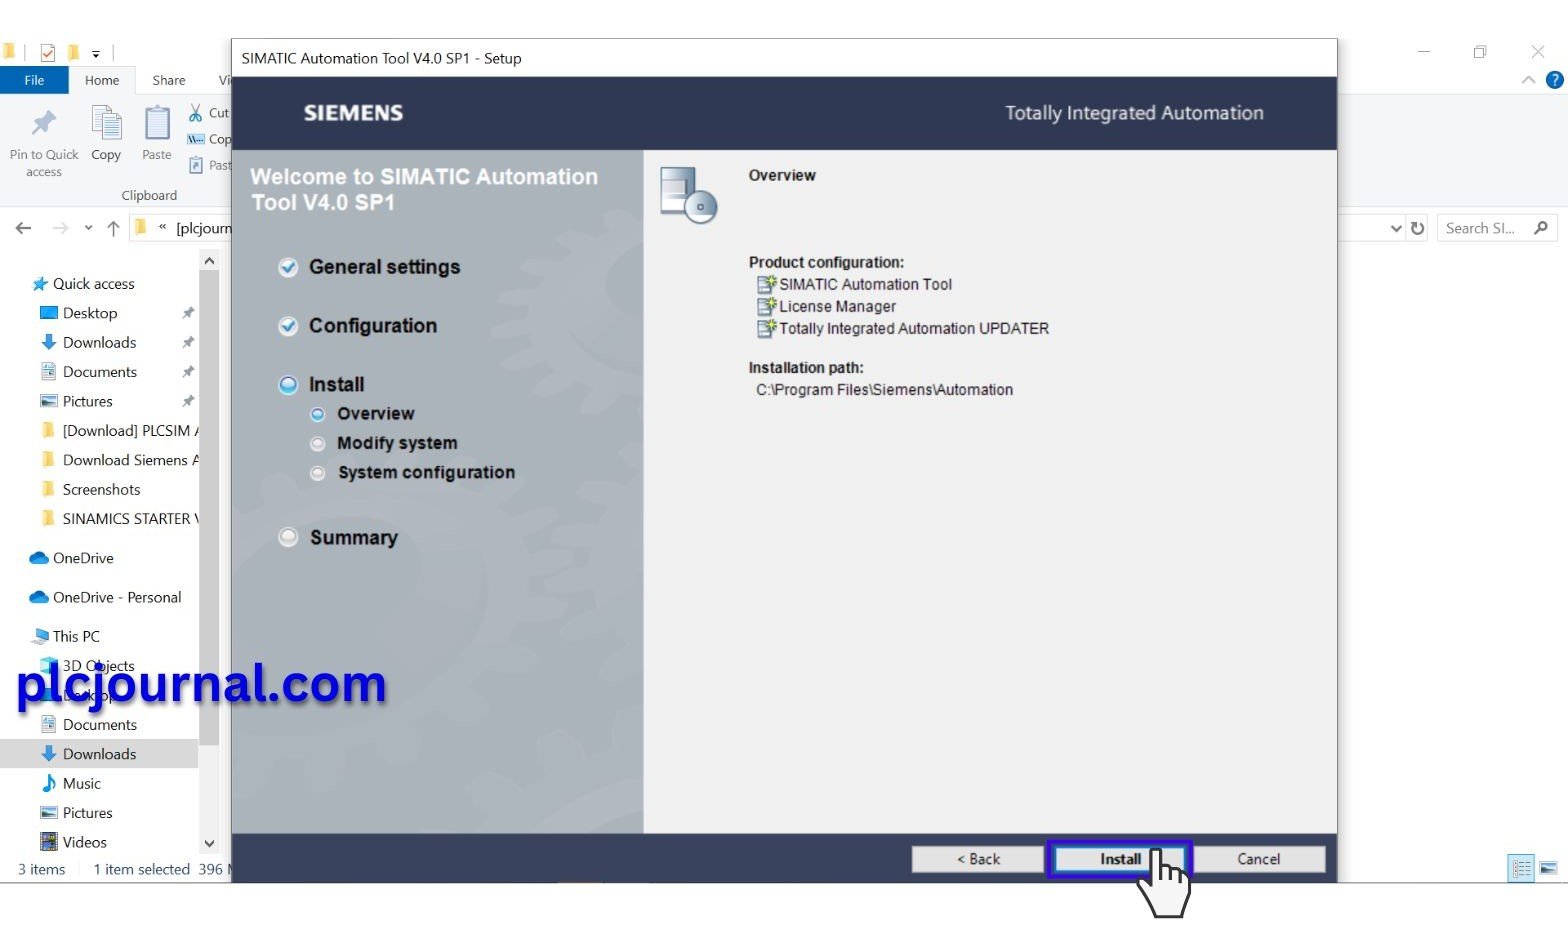Image resolution: width=1568 pixels, height=940 pixels.
Task: Switch Explorer to large icons view
Action: click(x=1548, y=868)
